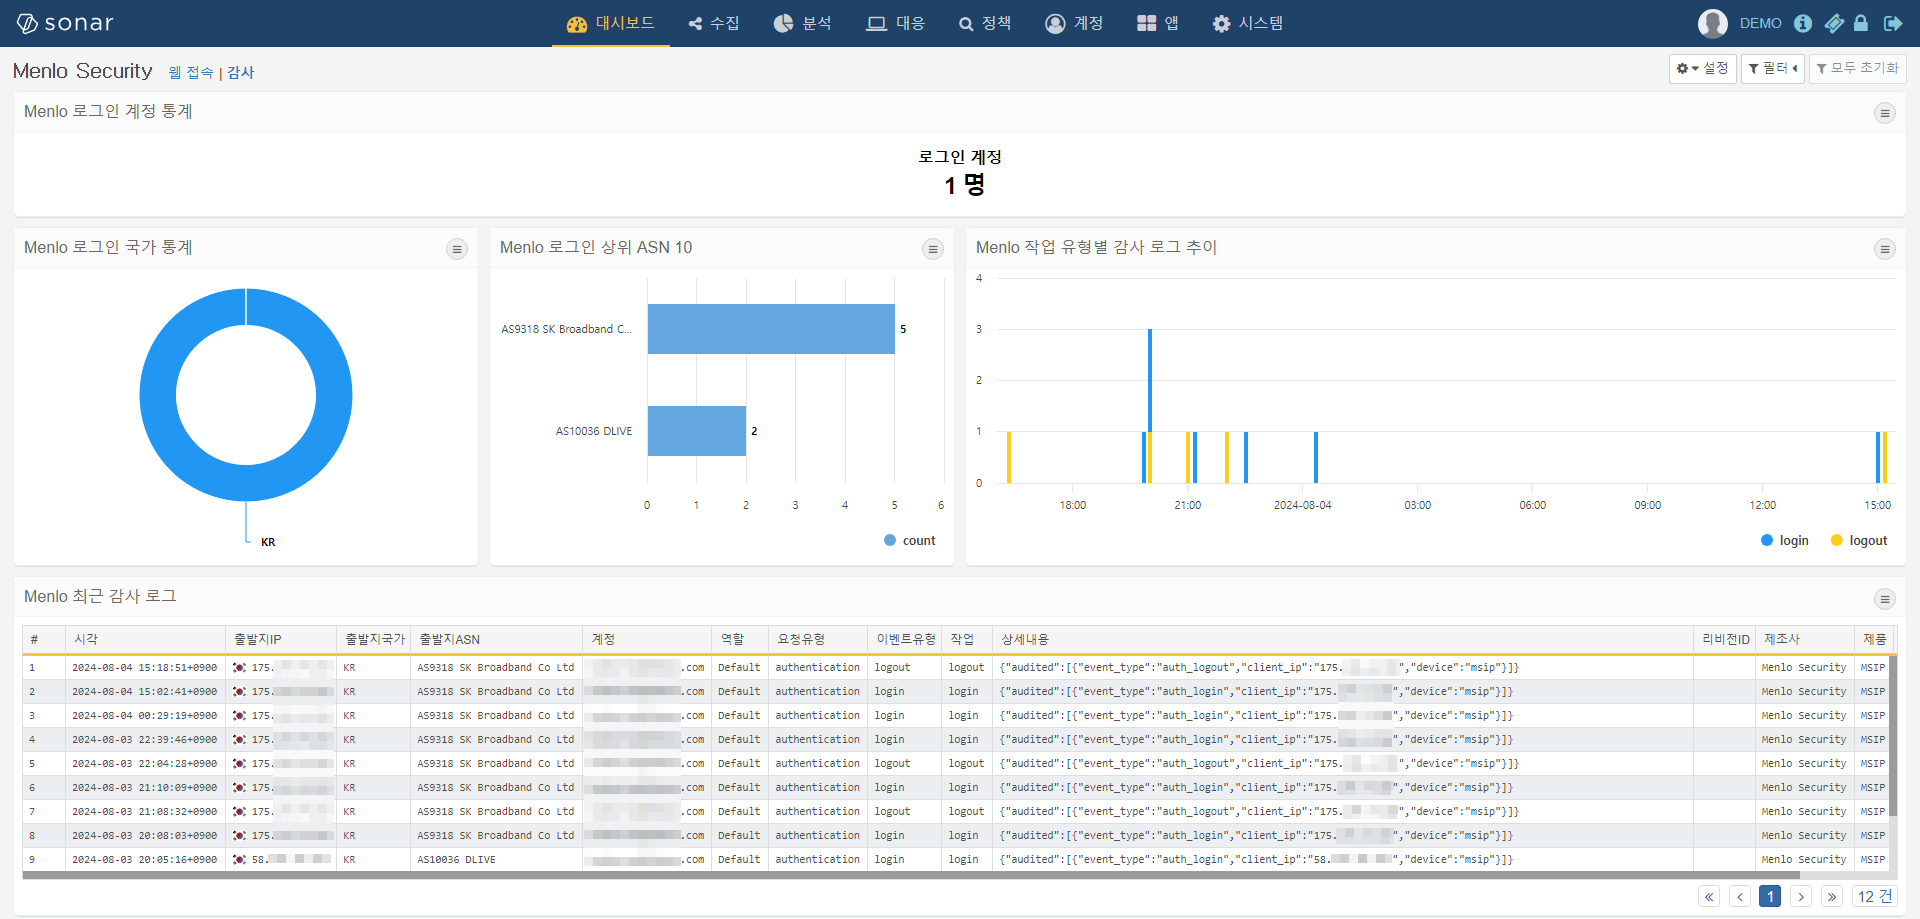Sort by 요청유형 column header

[817, 639]
